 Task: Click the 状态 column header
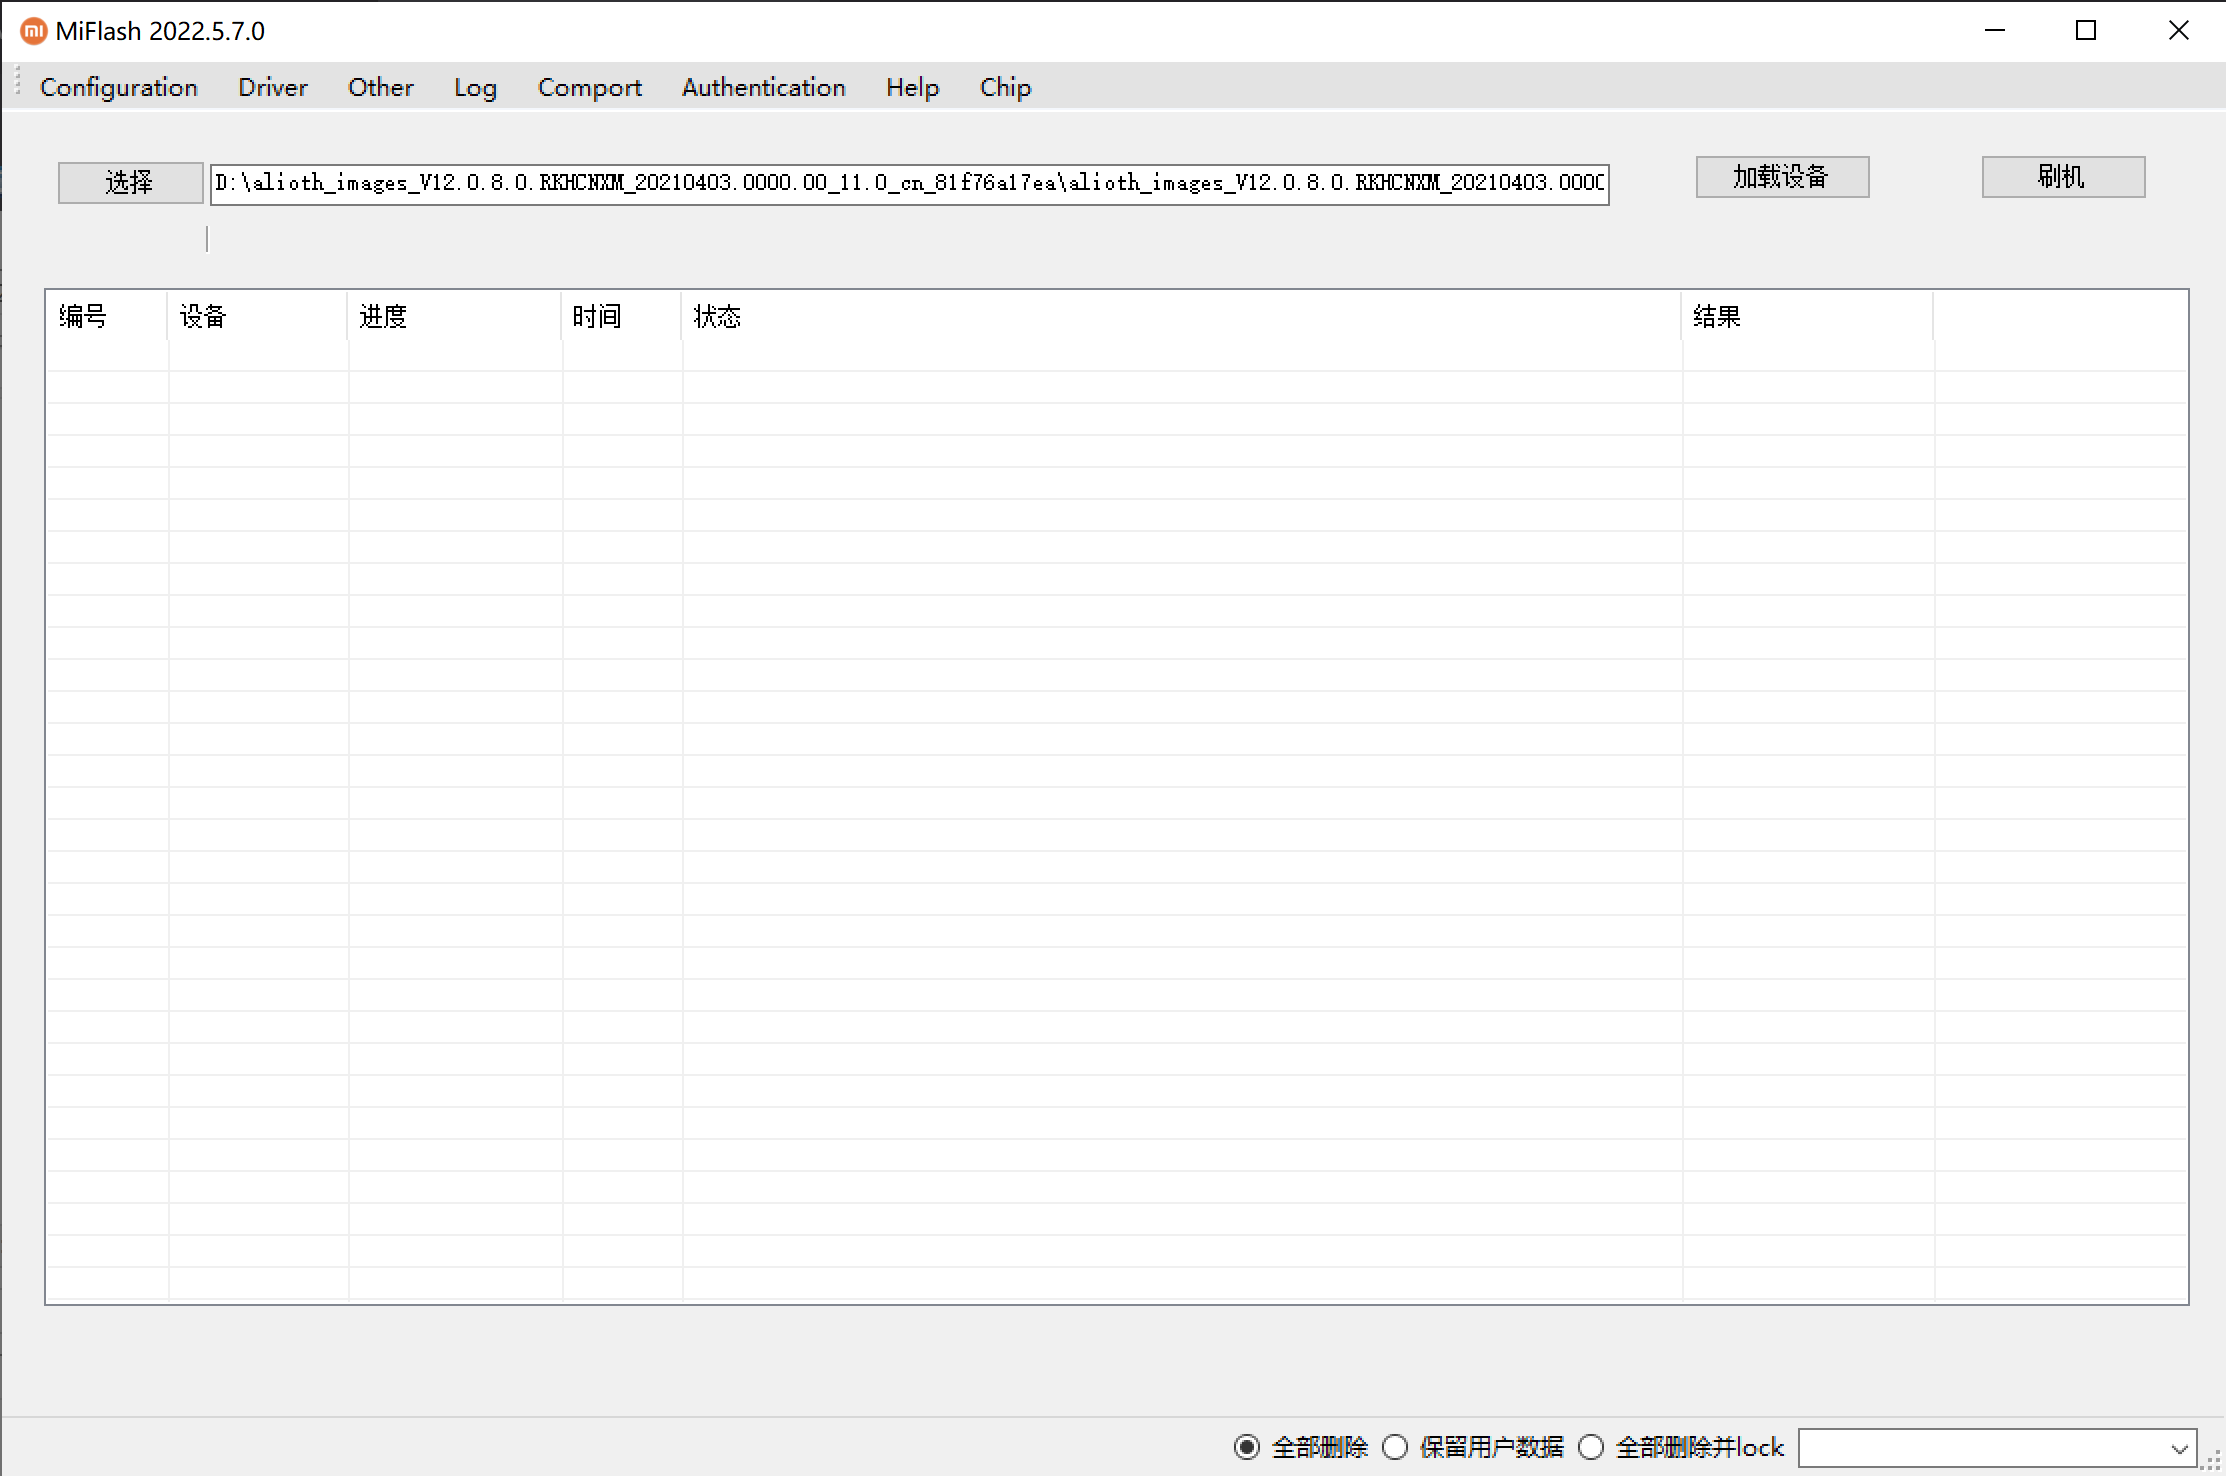pyautogui.click(x=716, y=316)
